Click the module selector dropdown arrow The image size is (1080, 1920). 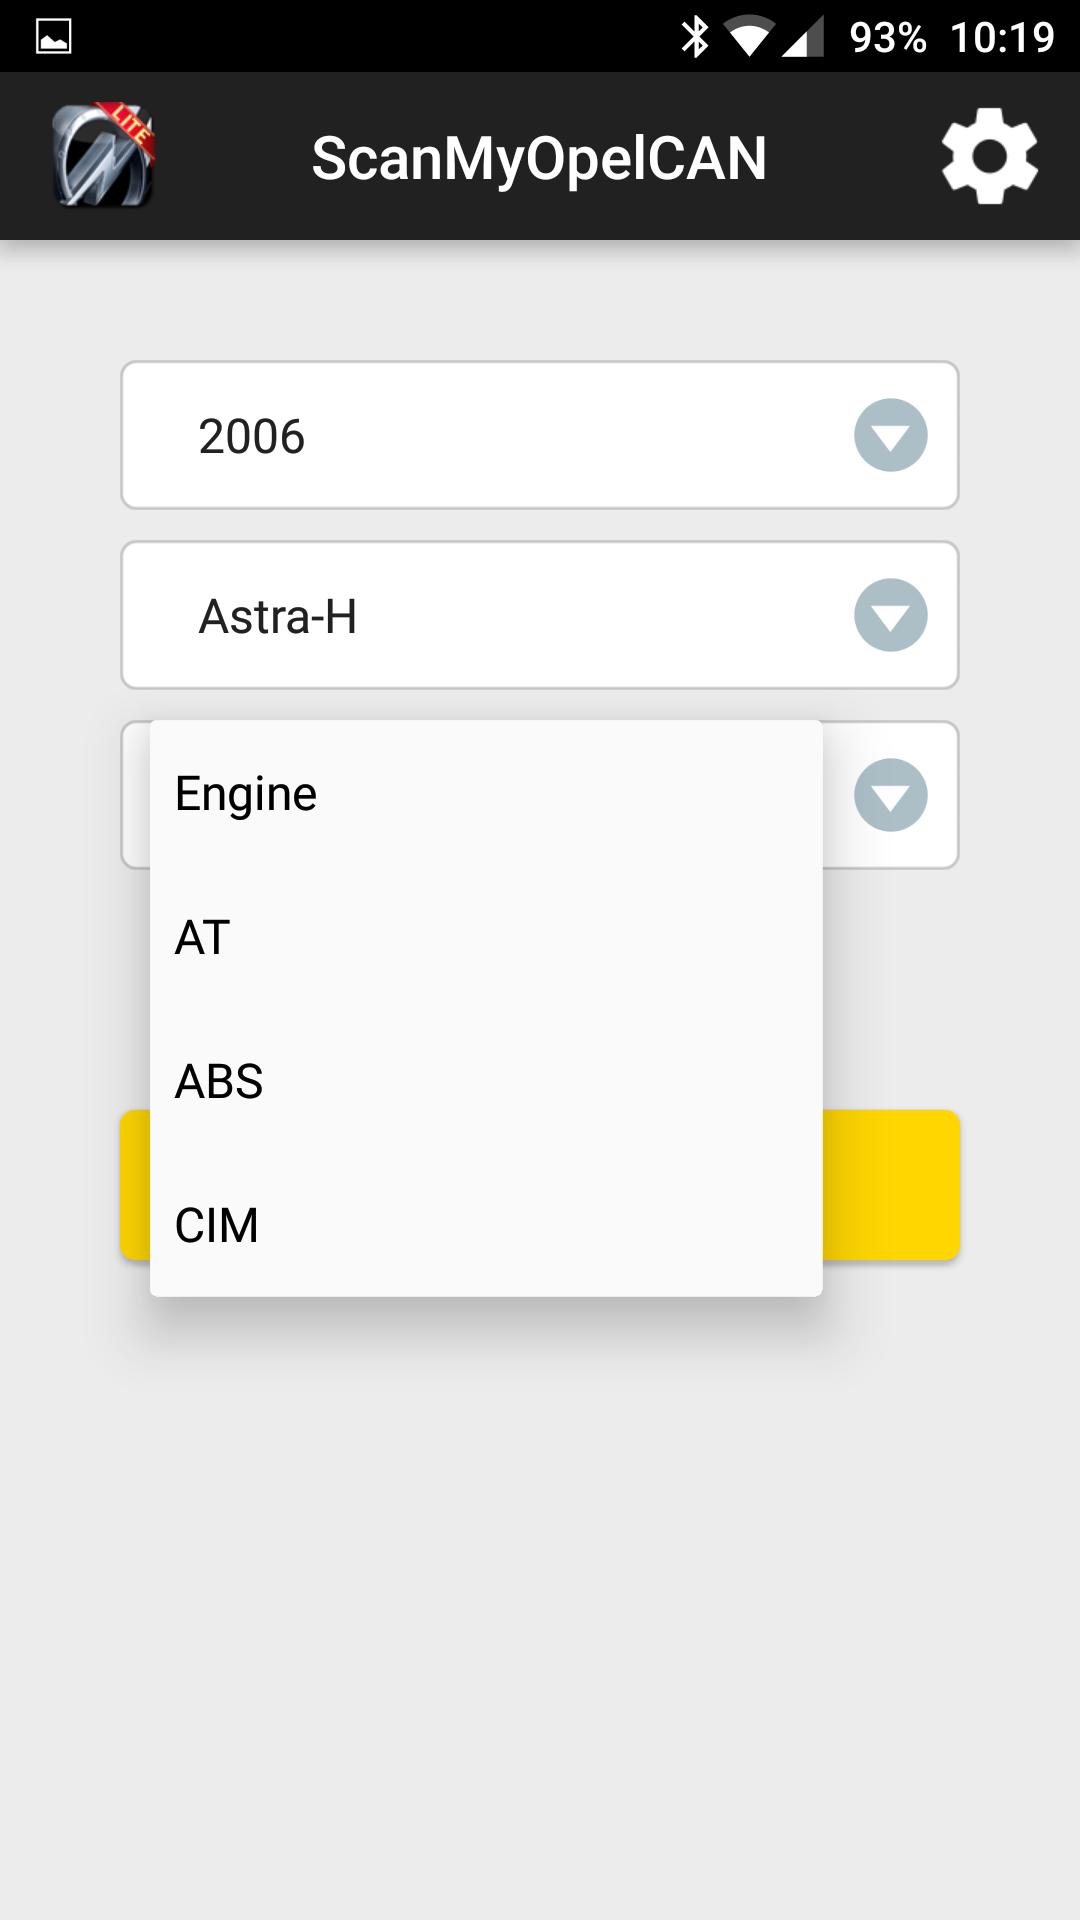coord(890,795)
